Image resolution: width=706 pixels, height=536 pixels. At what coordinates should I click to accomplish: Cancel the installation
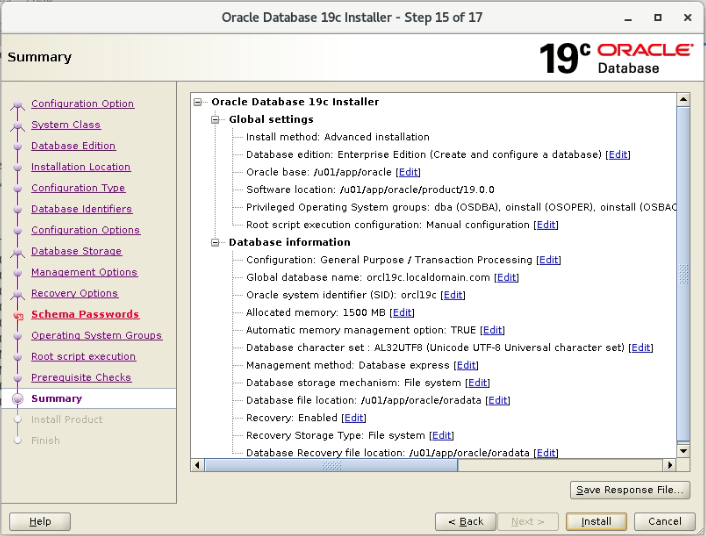pyautogui.click(x=665, y=522)
